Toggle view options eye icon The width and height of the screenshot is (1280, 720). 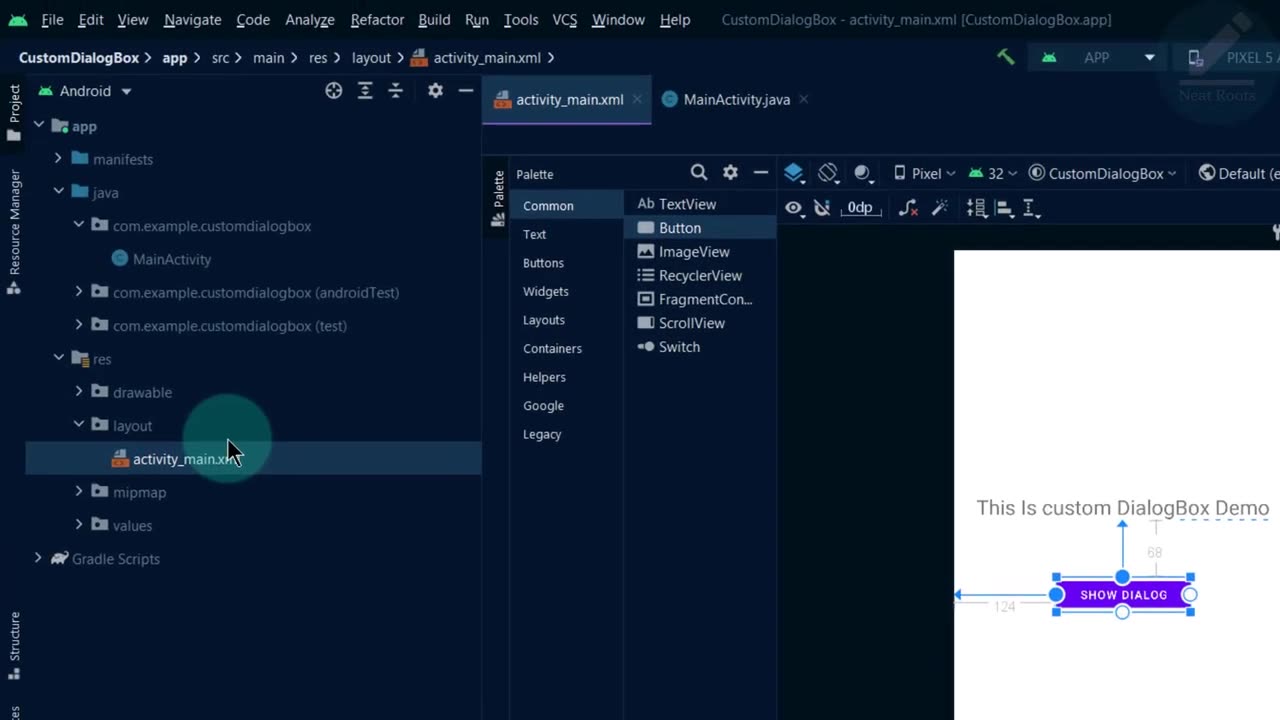pos(794,208)
